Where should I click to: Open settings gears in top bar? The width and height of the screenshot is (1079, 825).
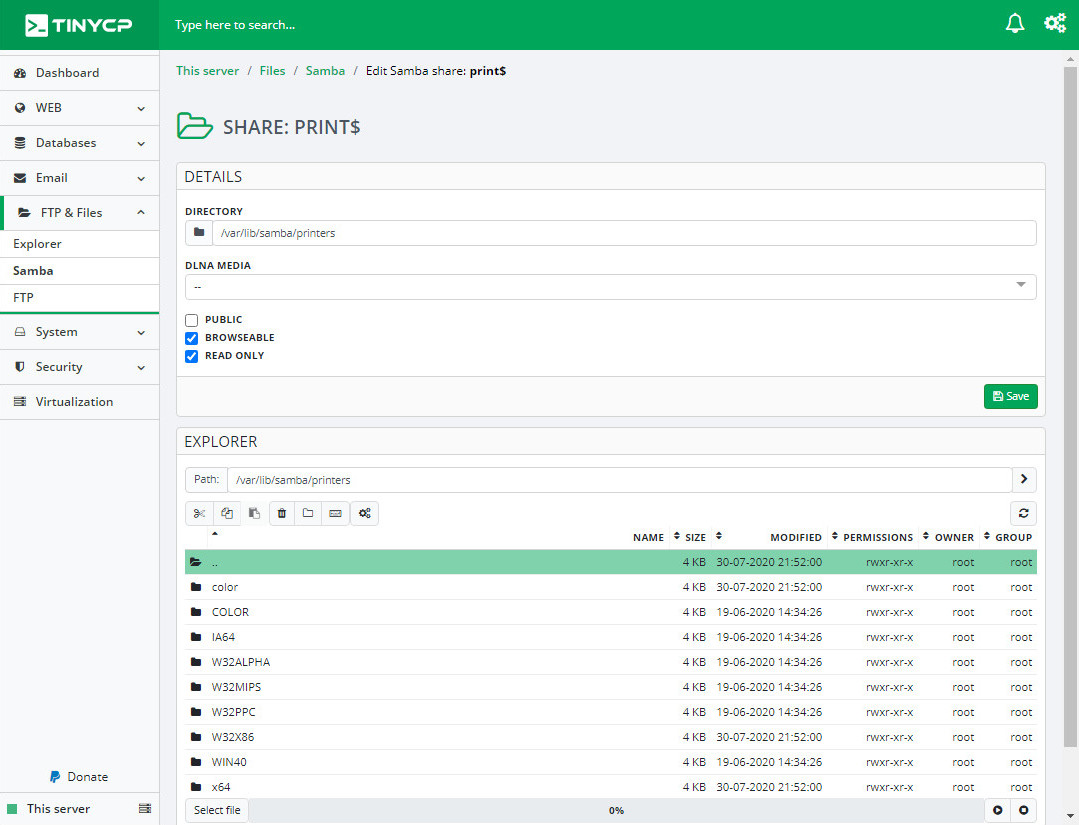(1055, 23)
